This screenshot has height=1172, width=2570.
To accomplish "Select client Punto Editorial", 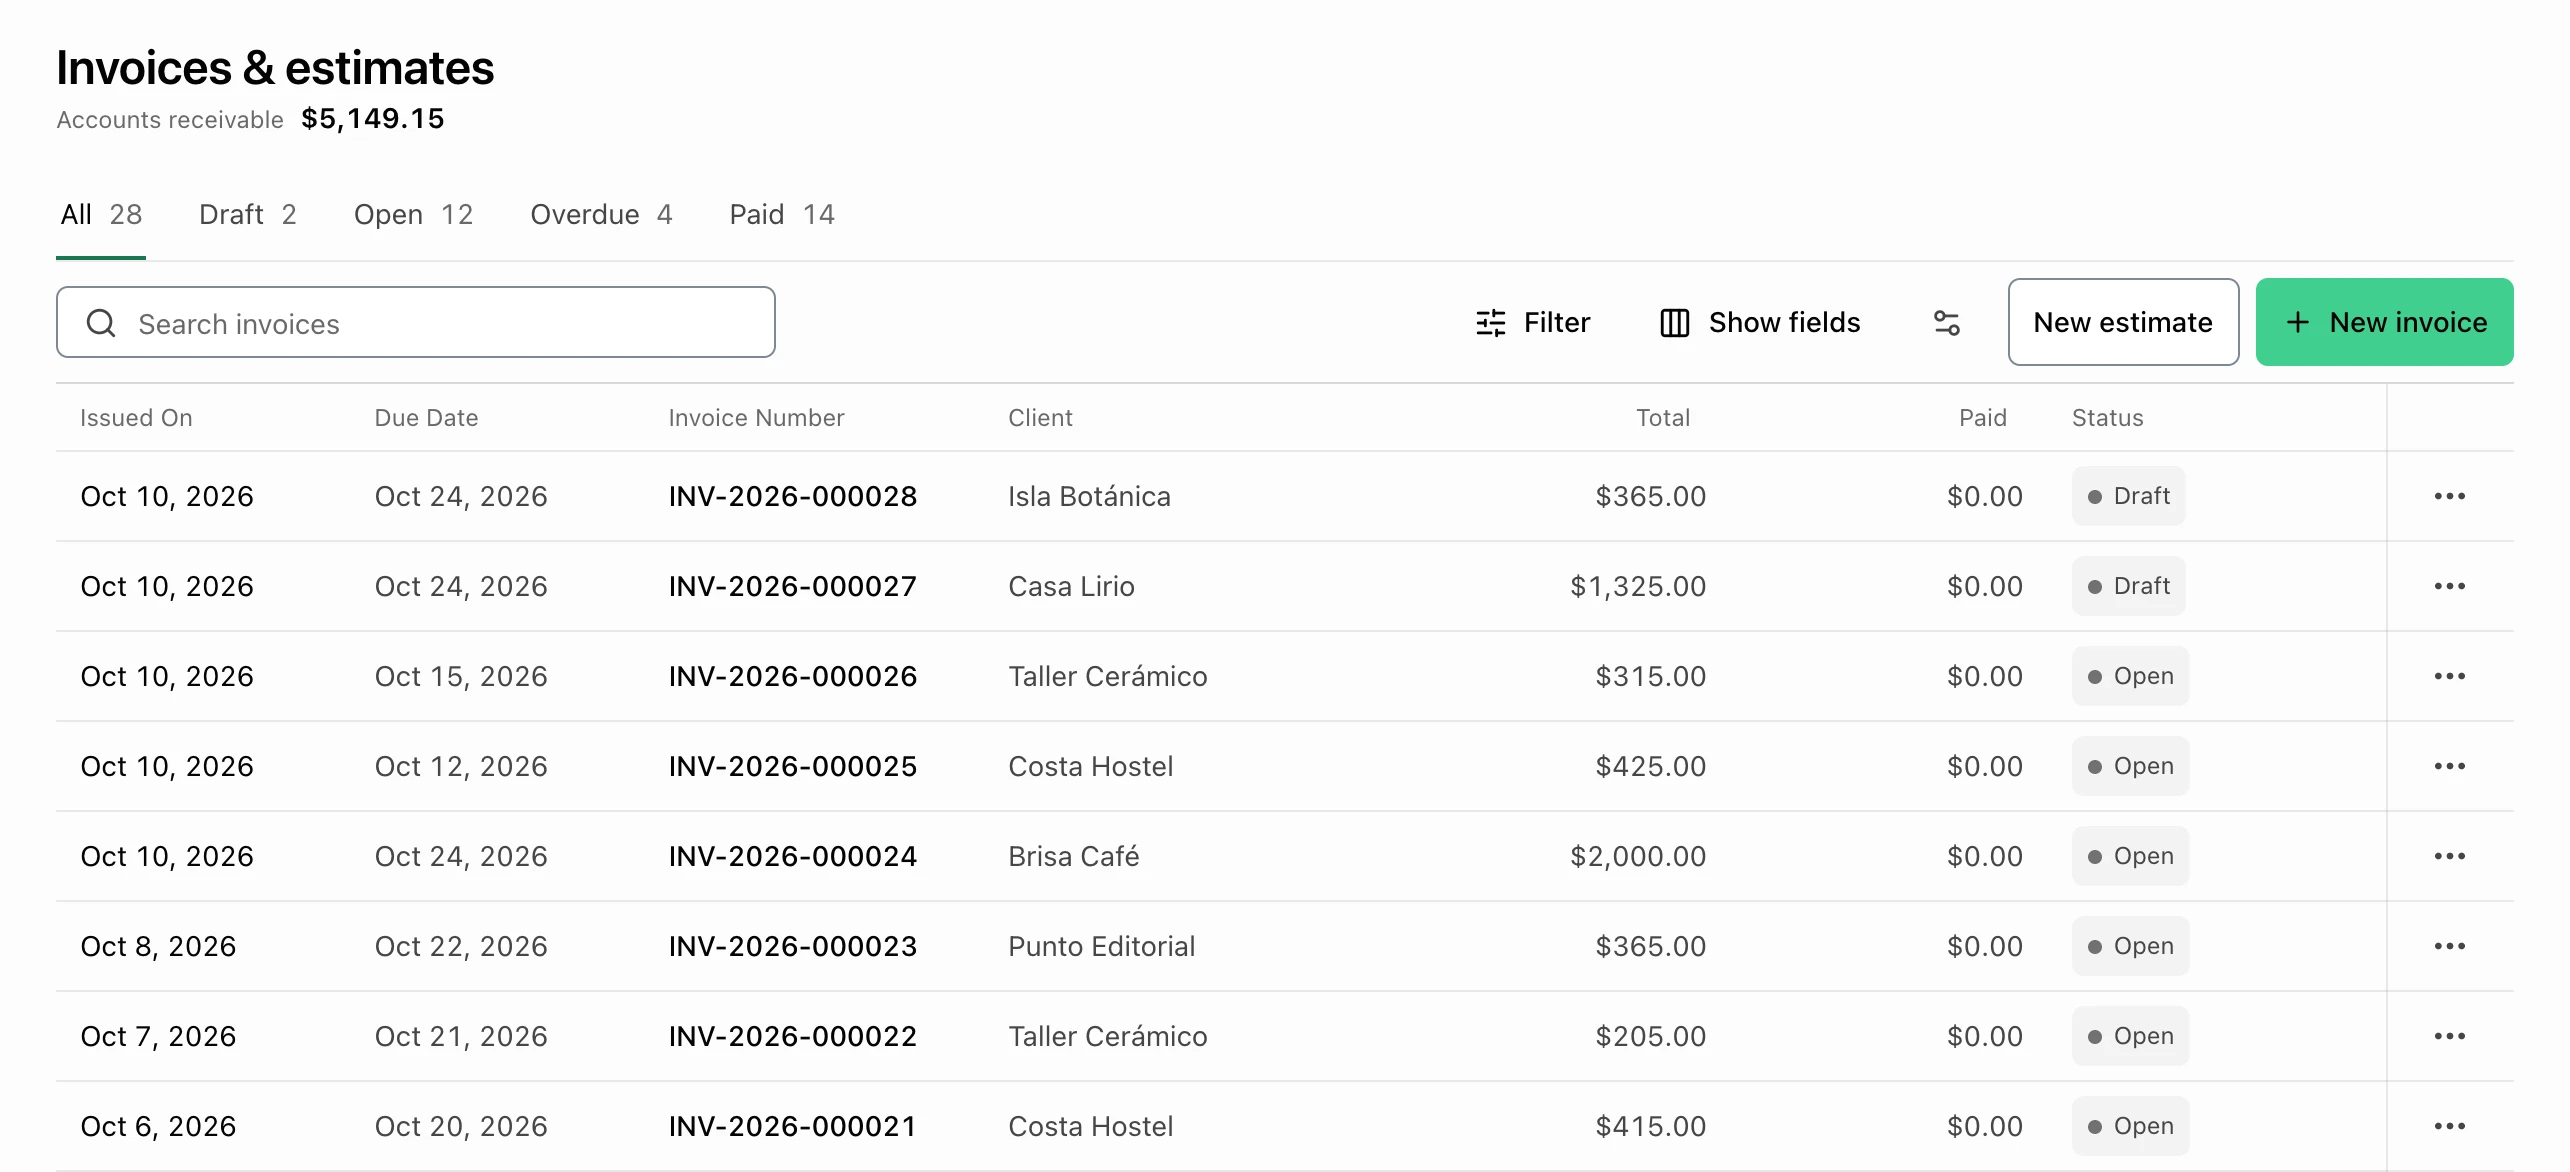I will tap(1101, 946).
